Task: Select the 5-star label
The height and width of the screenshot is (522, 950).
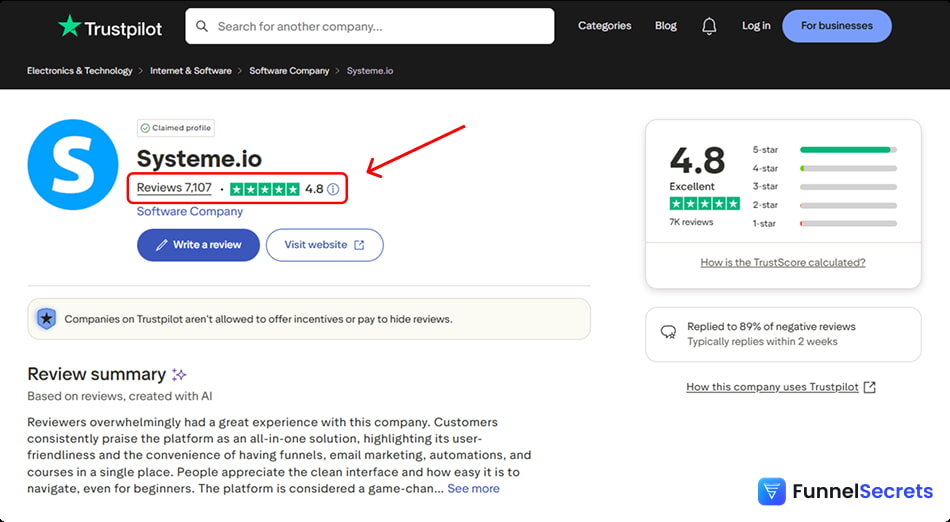Action: (765, 150)
